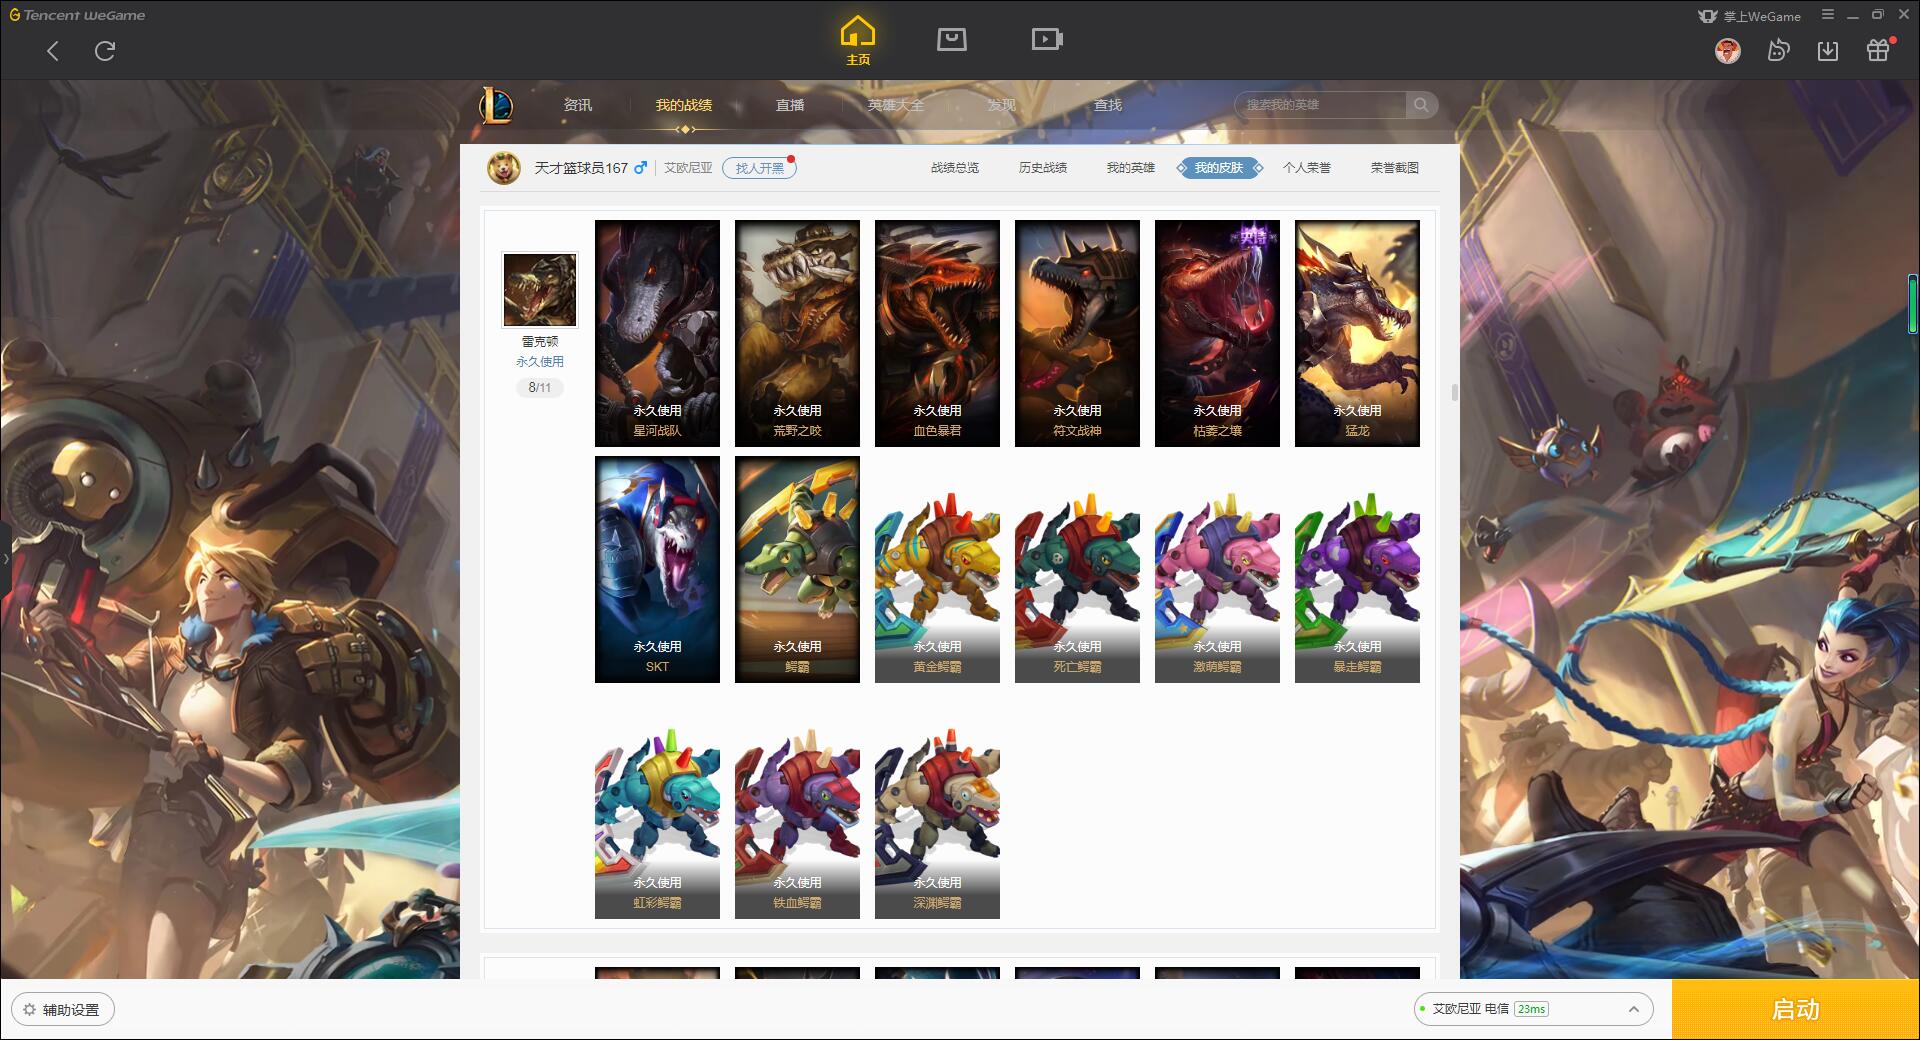Open the download manager icon

point(1828,51)
